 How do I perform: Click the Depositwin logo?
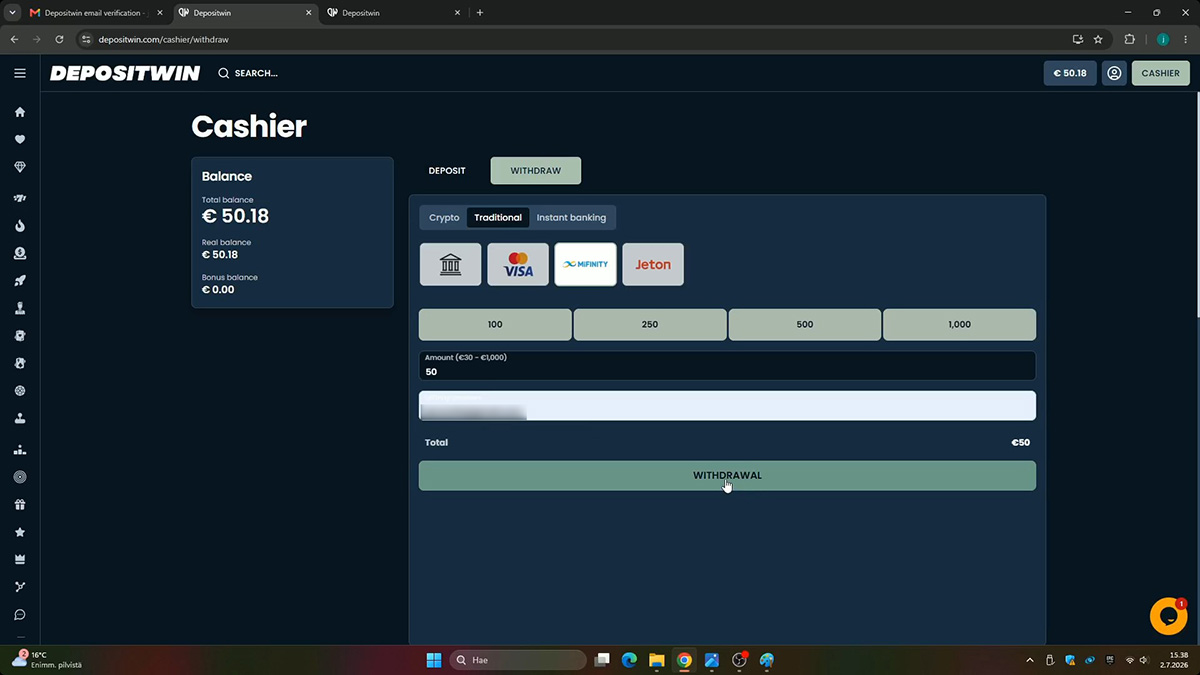point(125,73)
